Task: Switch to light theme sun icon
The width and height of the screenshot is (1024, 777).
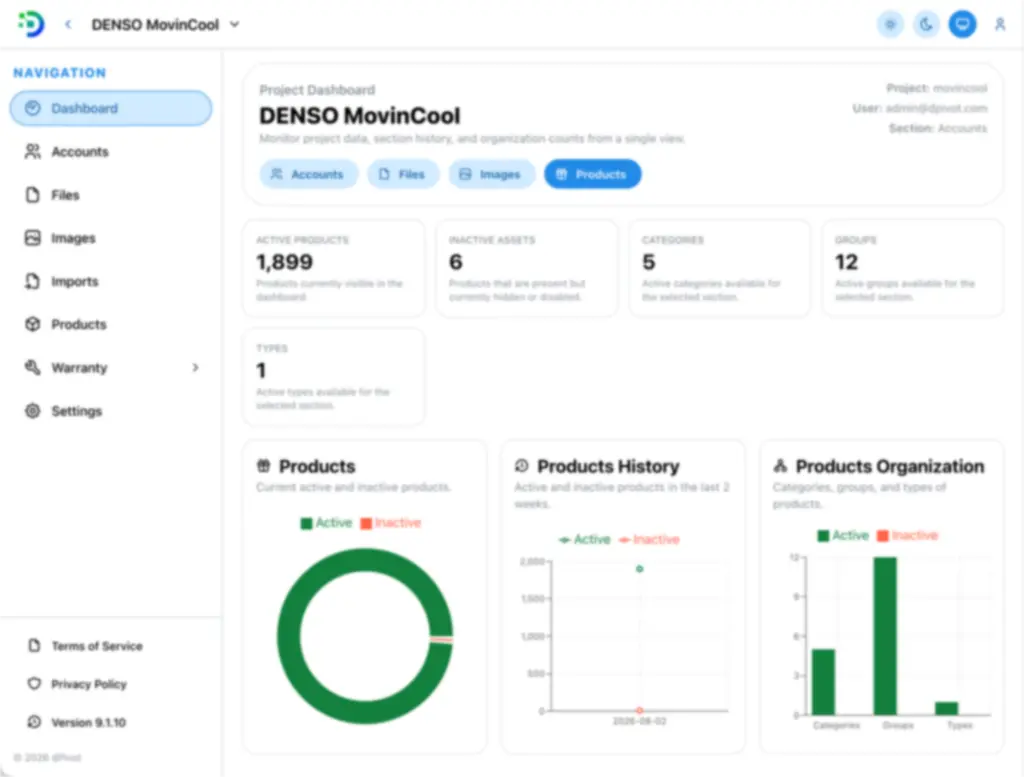Action: click(x=889, y=25)
